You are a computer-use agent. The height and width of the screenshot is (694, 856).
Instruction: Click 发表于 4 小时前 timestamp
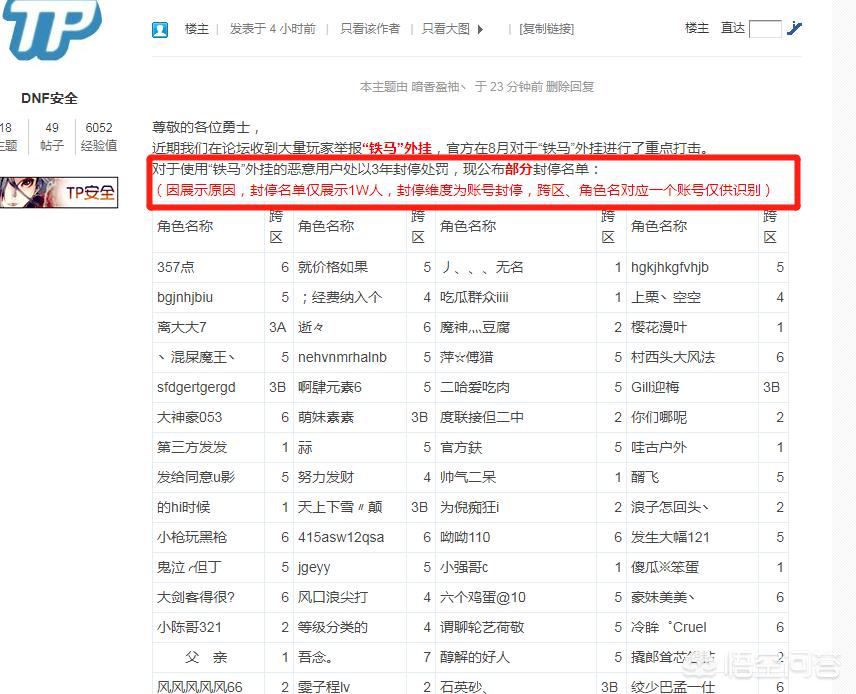tap(272, 29)
